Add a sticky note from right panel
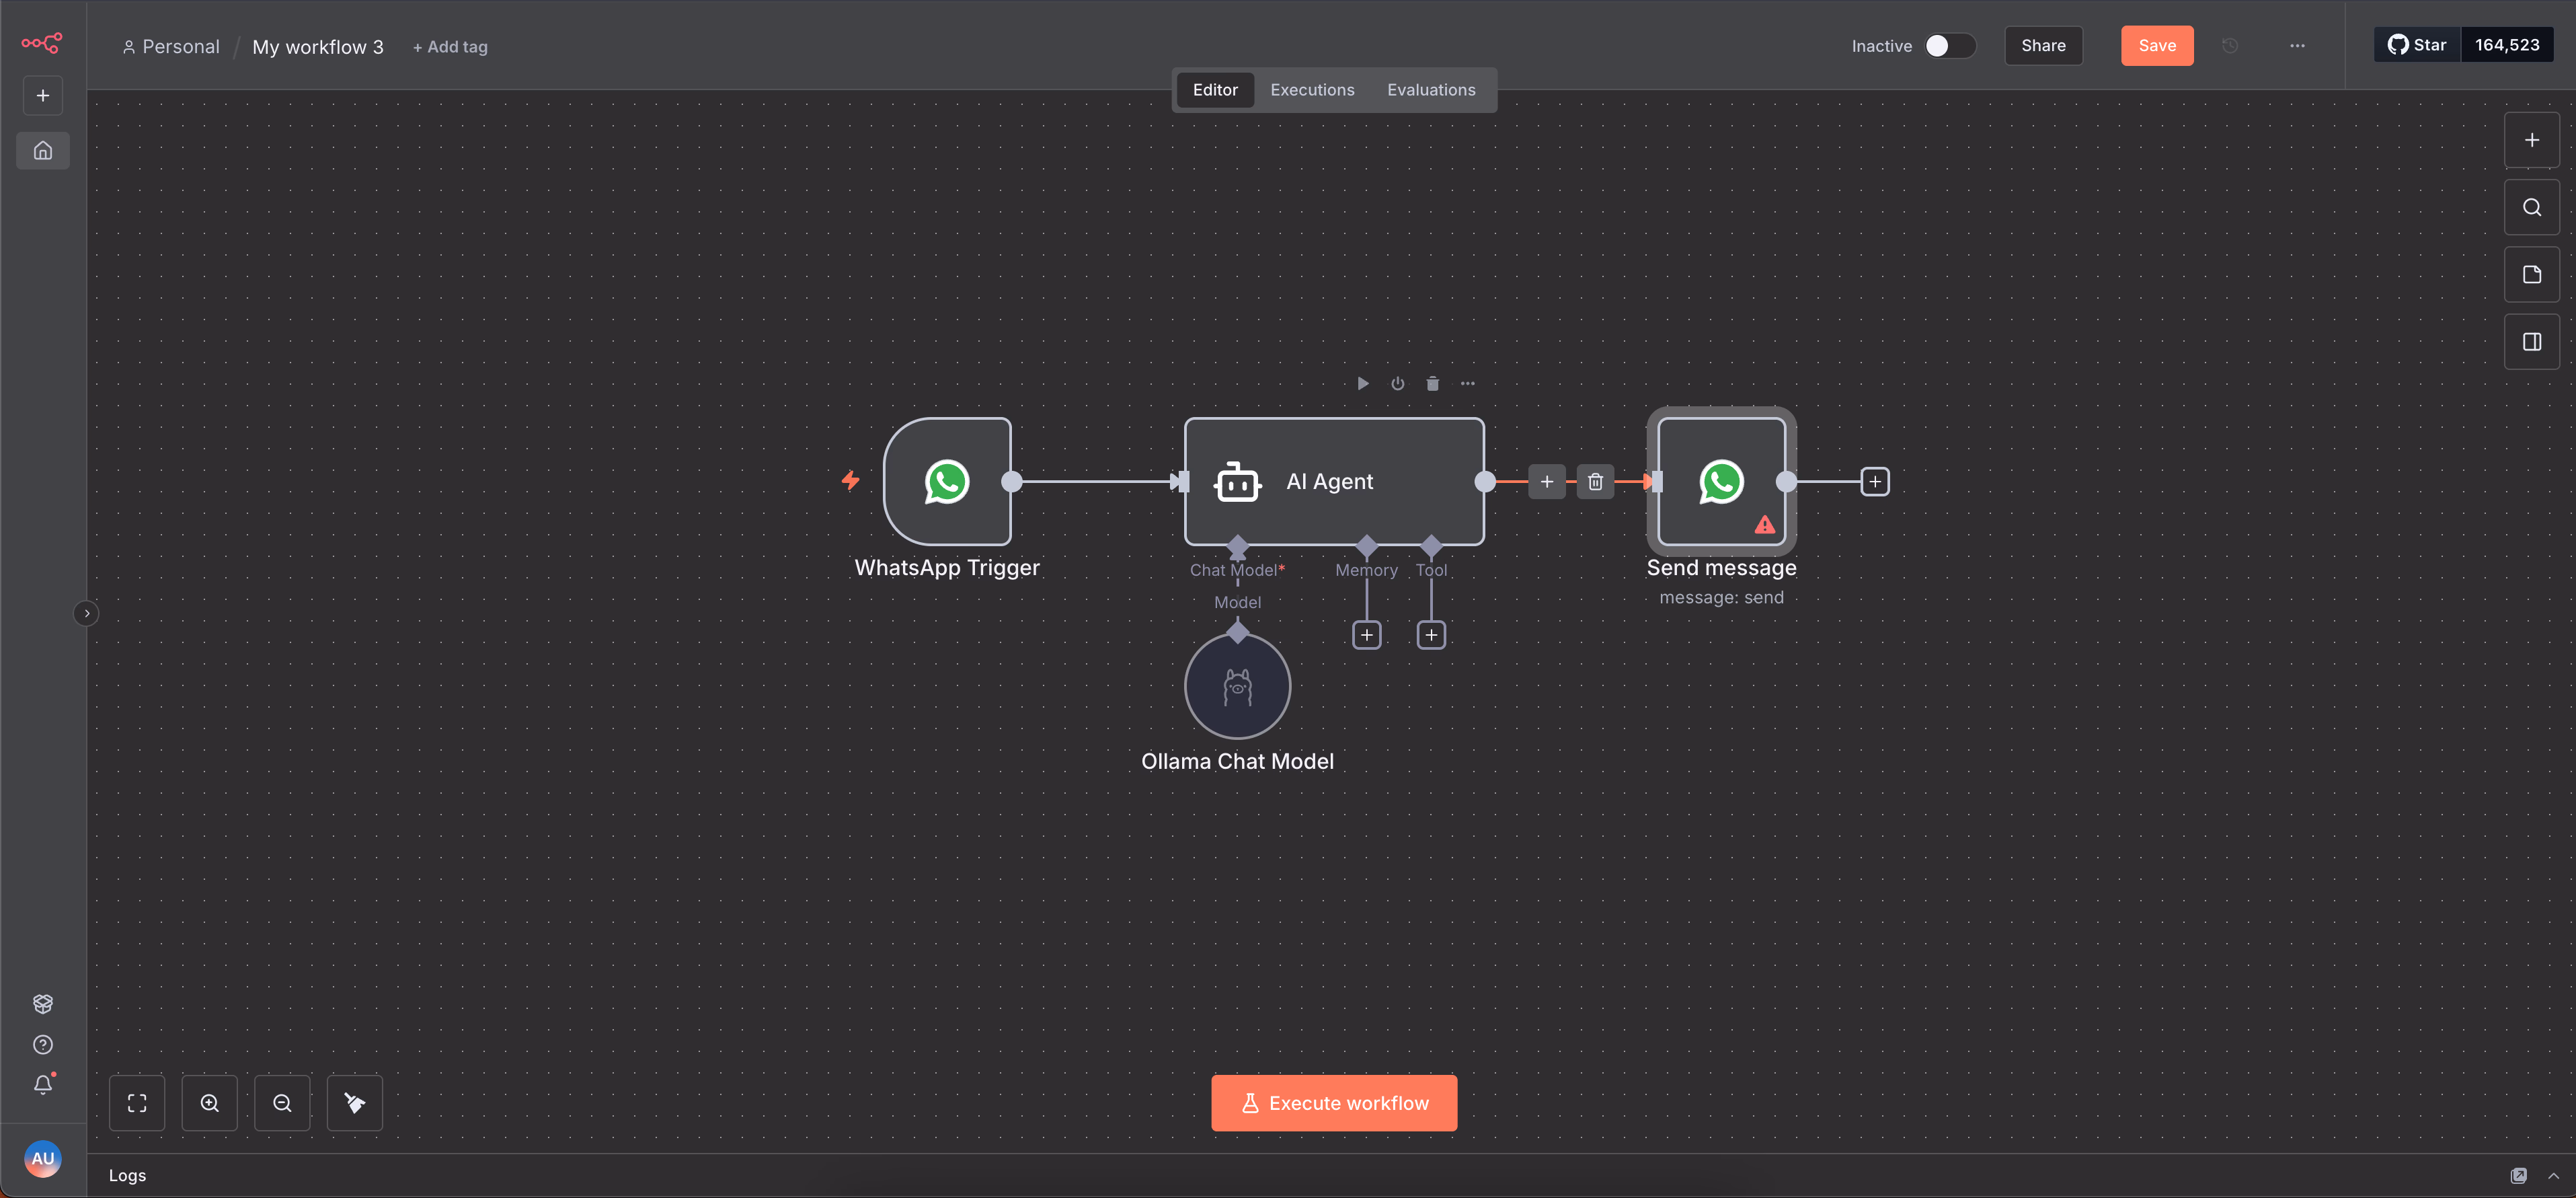This screenshot has height=1198, width=2576. tap(2531, 274)
